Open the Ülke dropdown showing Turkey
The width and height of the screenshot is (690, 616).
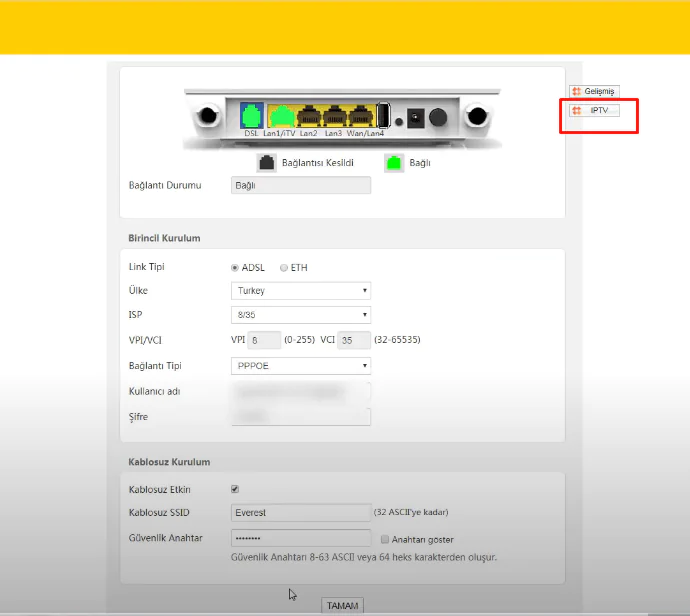pos(300,291)
